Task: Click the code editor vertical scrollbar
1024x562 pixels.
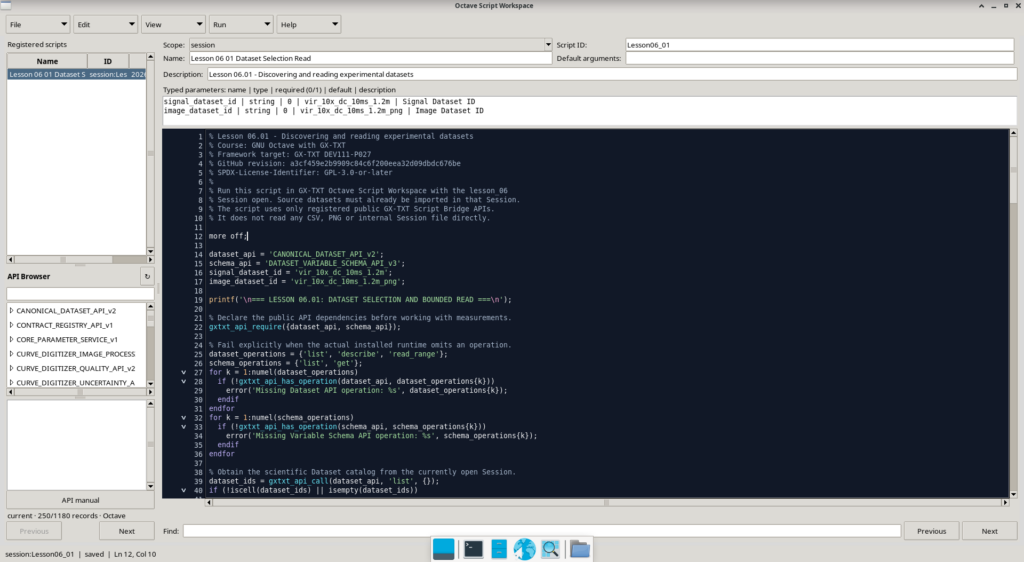Action: click(1013, 313)
